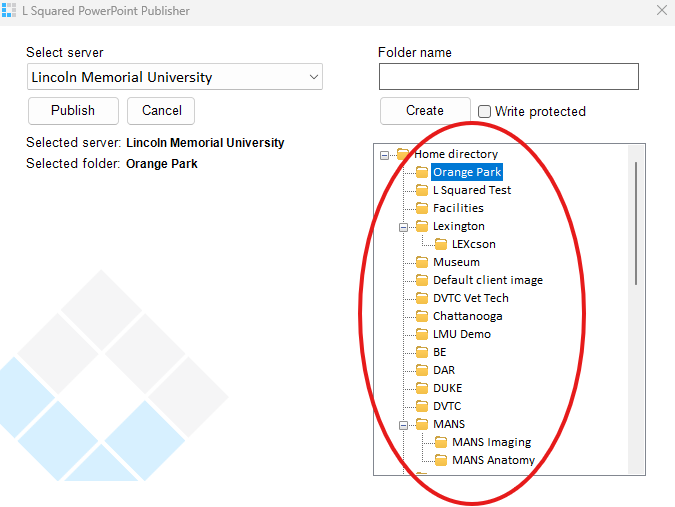Viewport: 675px width, 507px height.
Task: Click the L Squared Test folder icon
Action: [422, 190]
